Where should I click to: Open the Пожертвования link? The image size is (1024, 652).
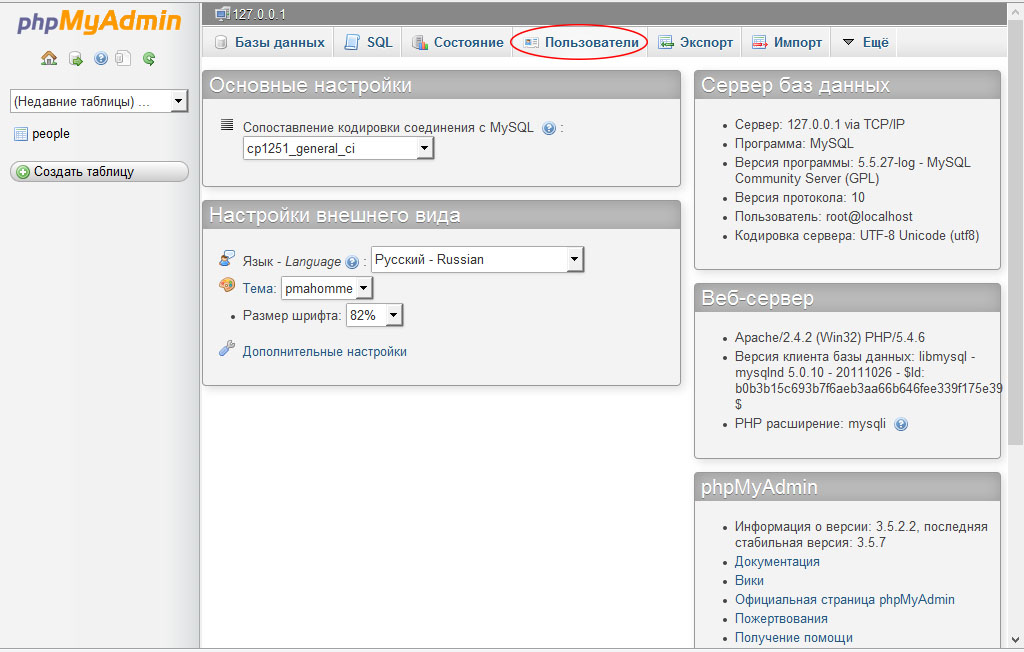tap(781, 618)
